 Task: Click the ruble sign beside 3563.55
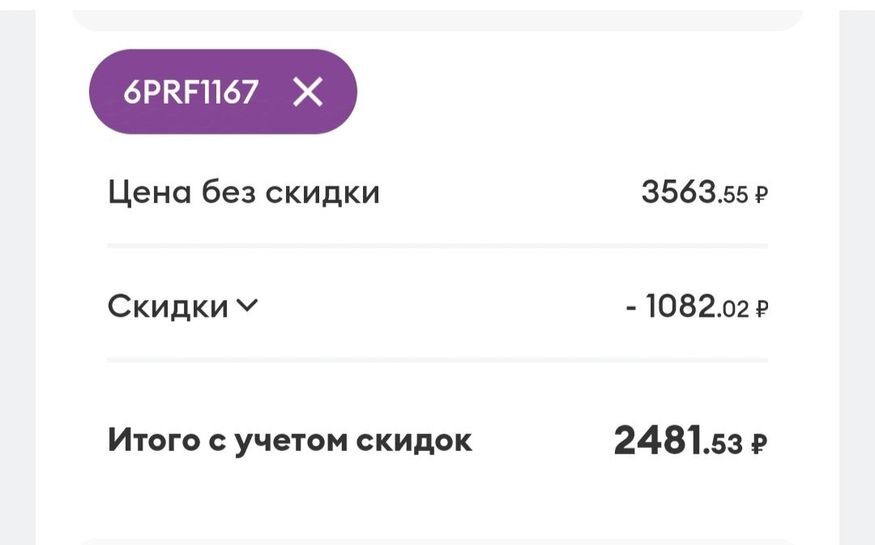761,195
